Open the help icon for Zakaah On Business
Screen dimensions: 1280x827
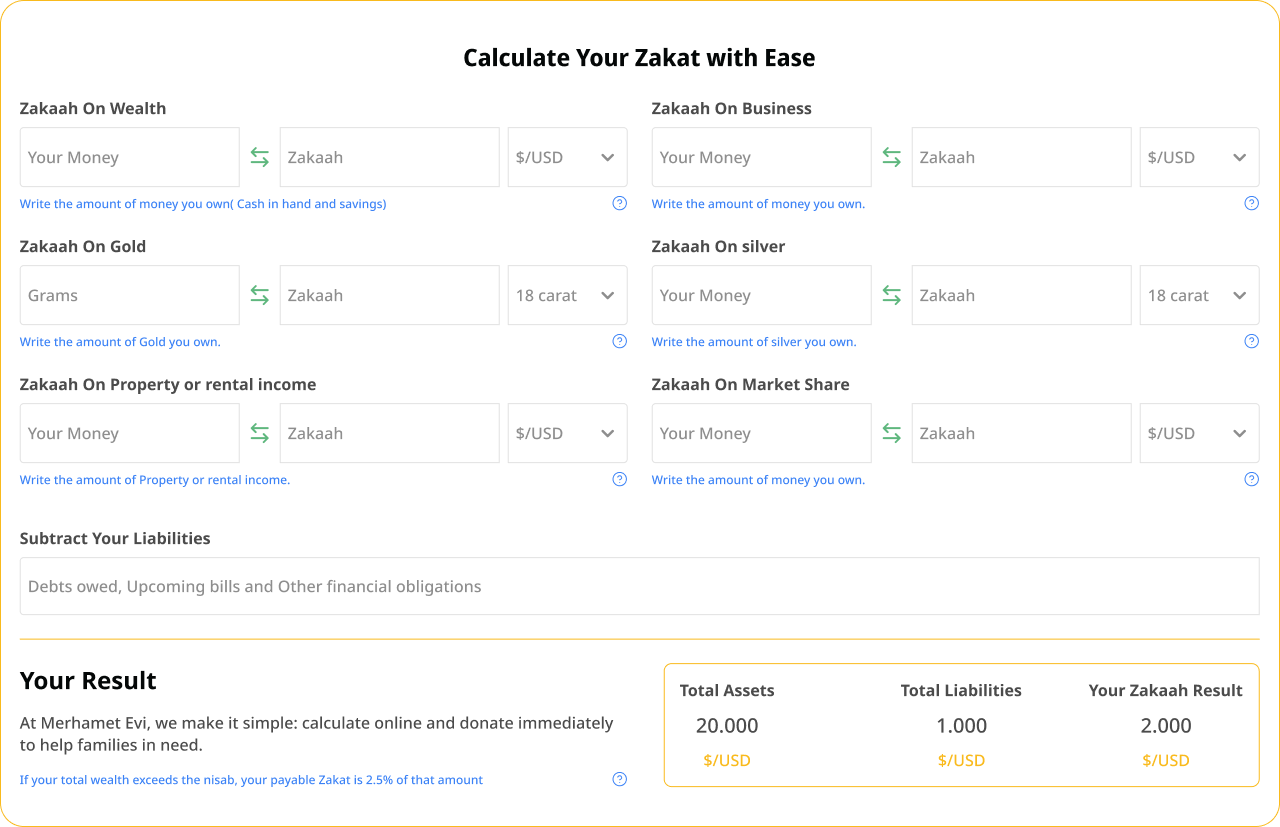click(1251, 203)
